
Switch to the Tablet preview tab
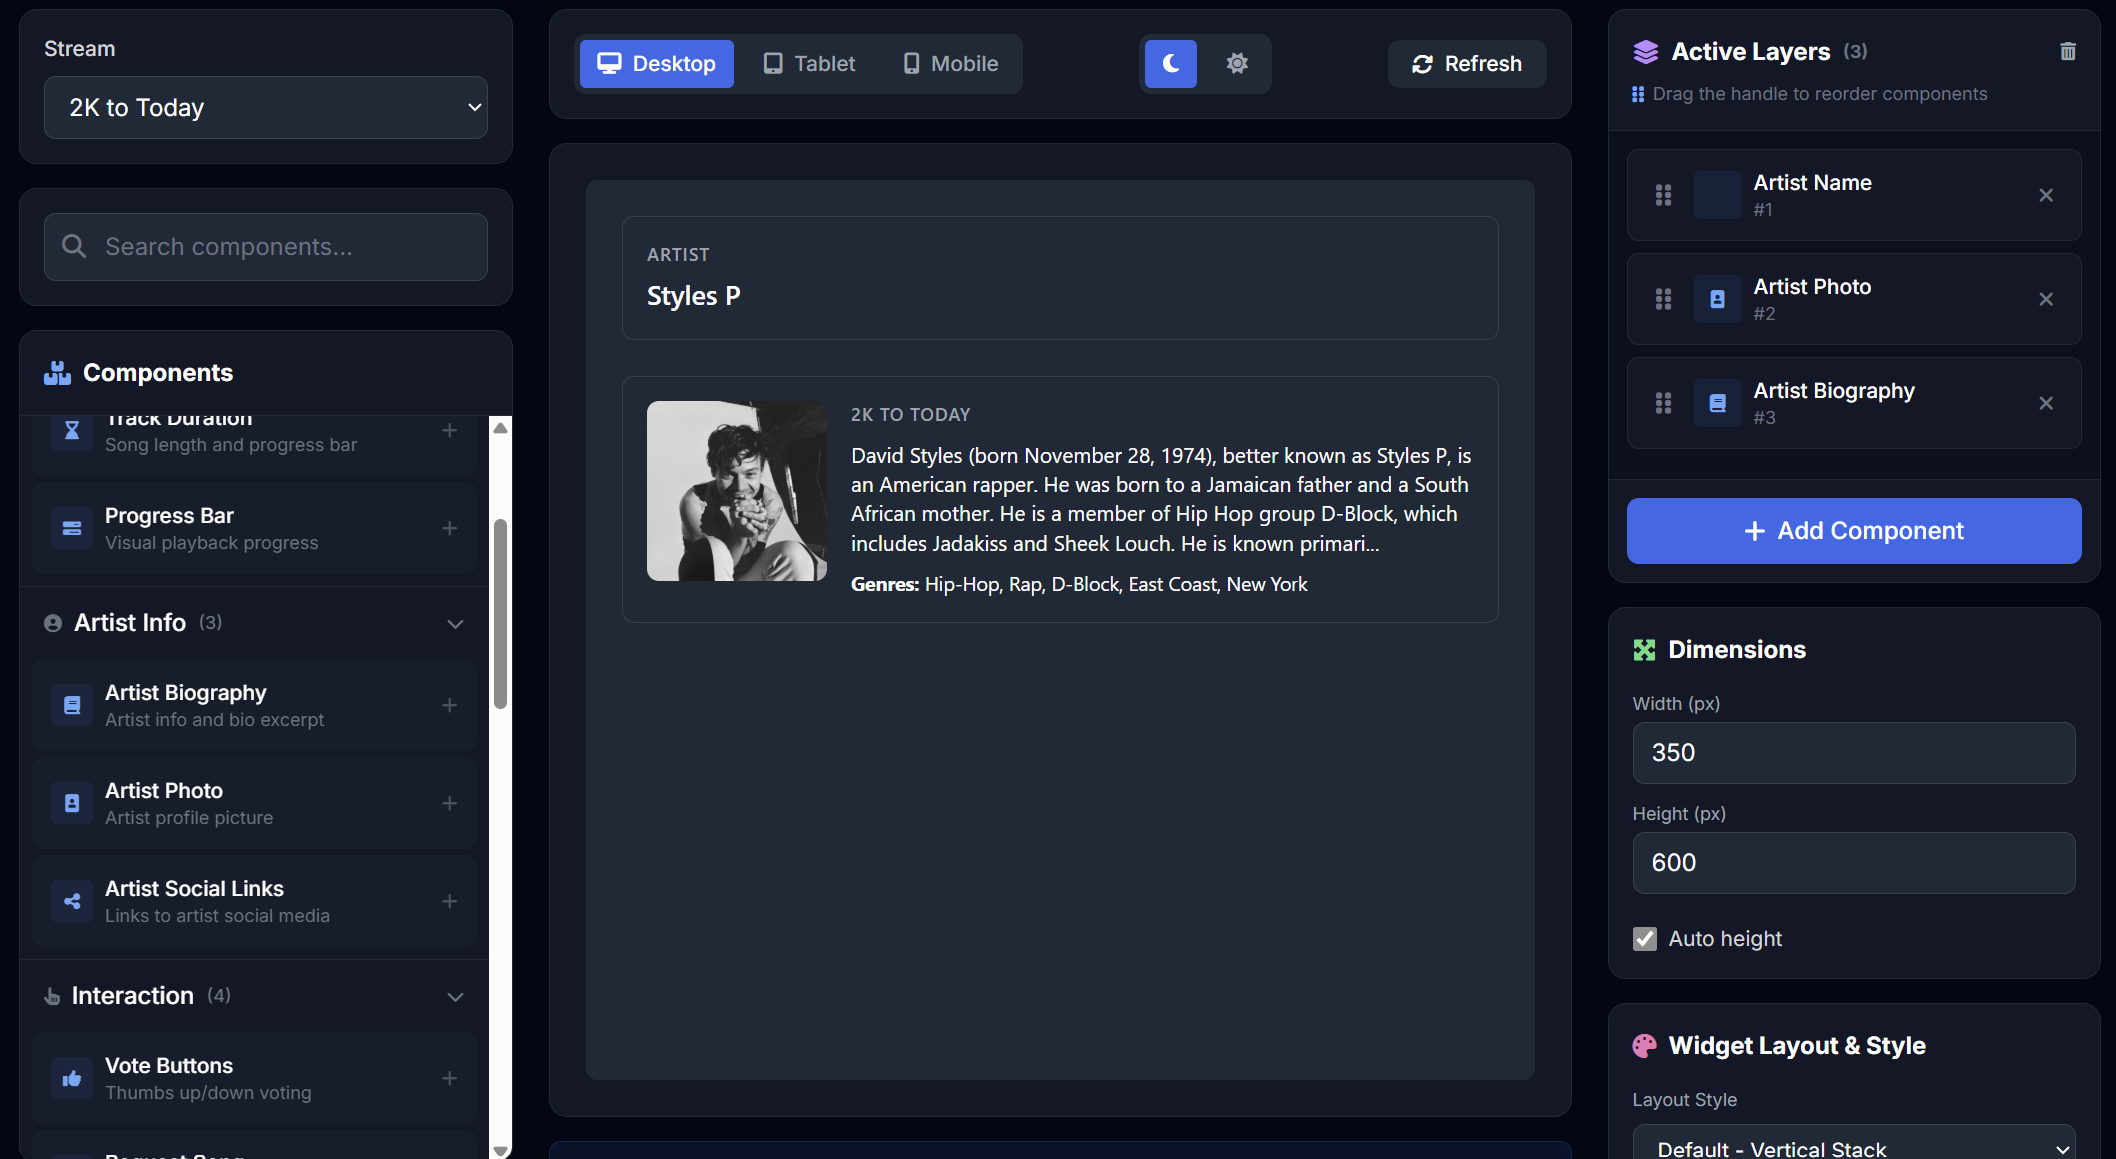[x=809, y=63]
